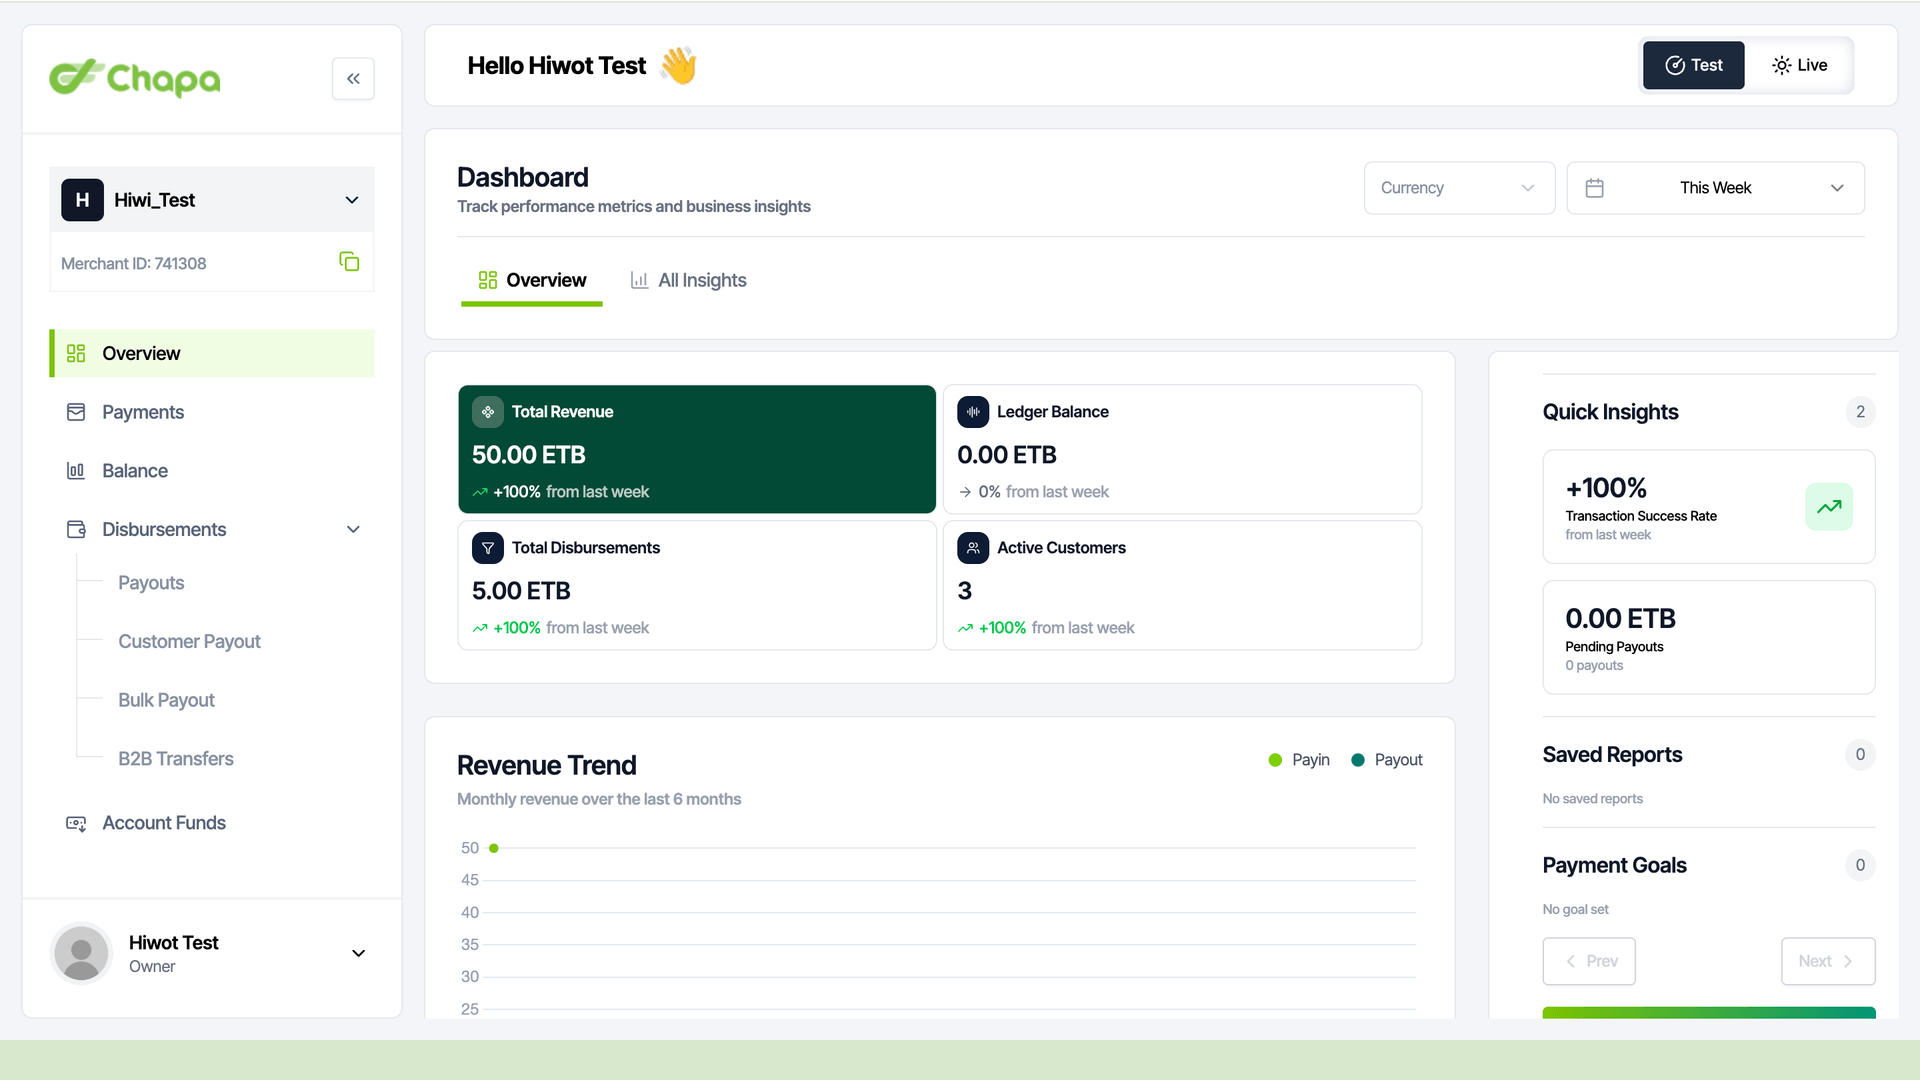Collapse the Disbursements submenu chevron
1920x1080 pixels.
pos(353,529)
